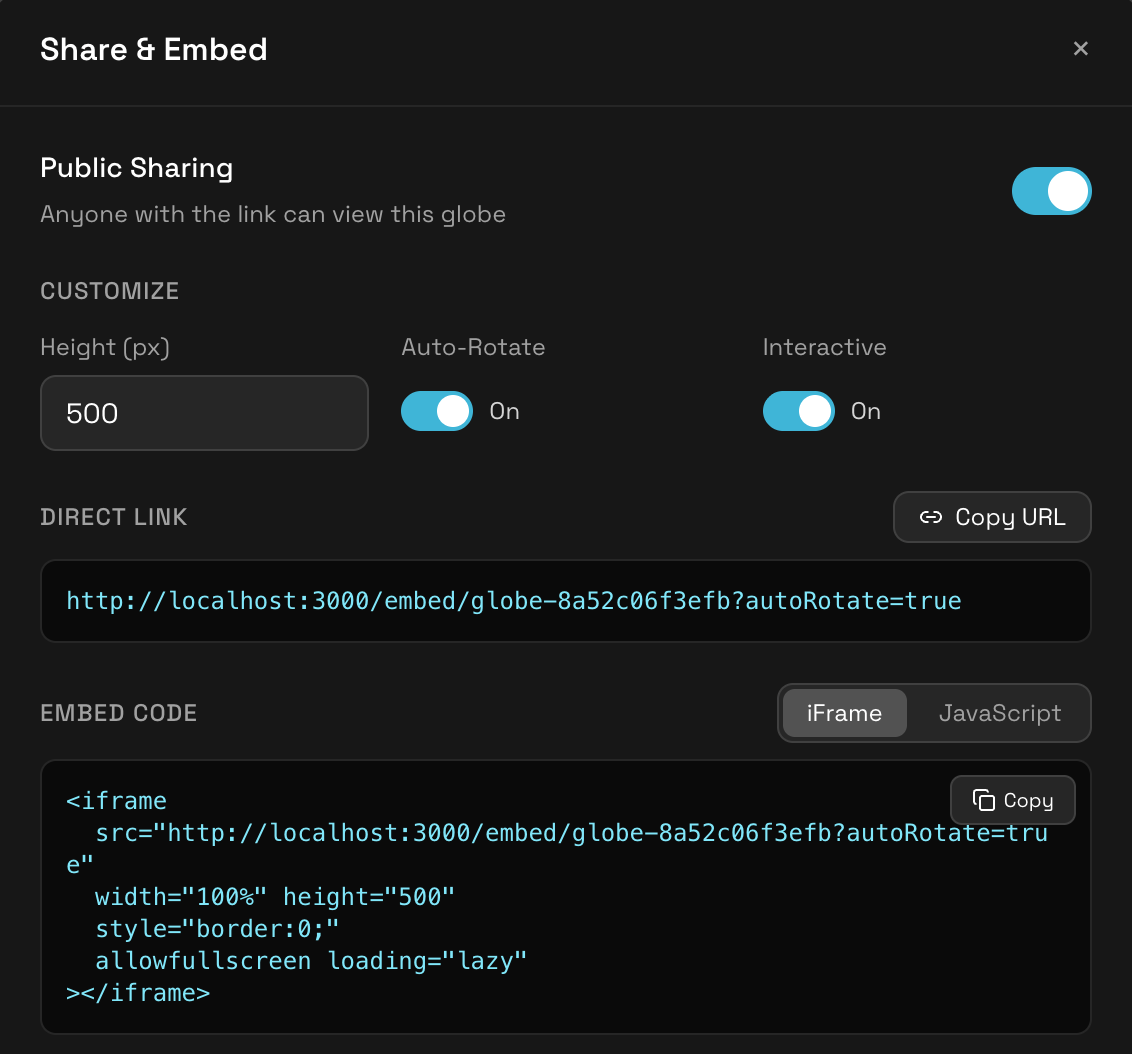
Task: Click the Share & Embed title
Action: pos(154,49)
